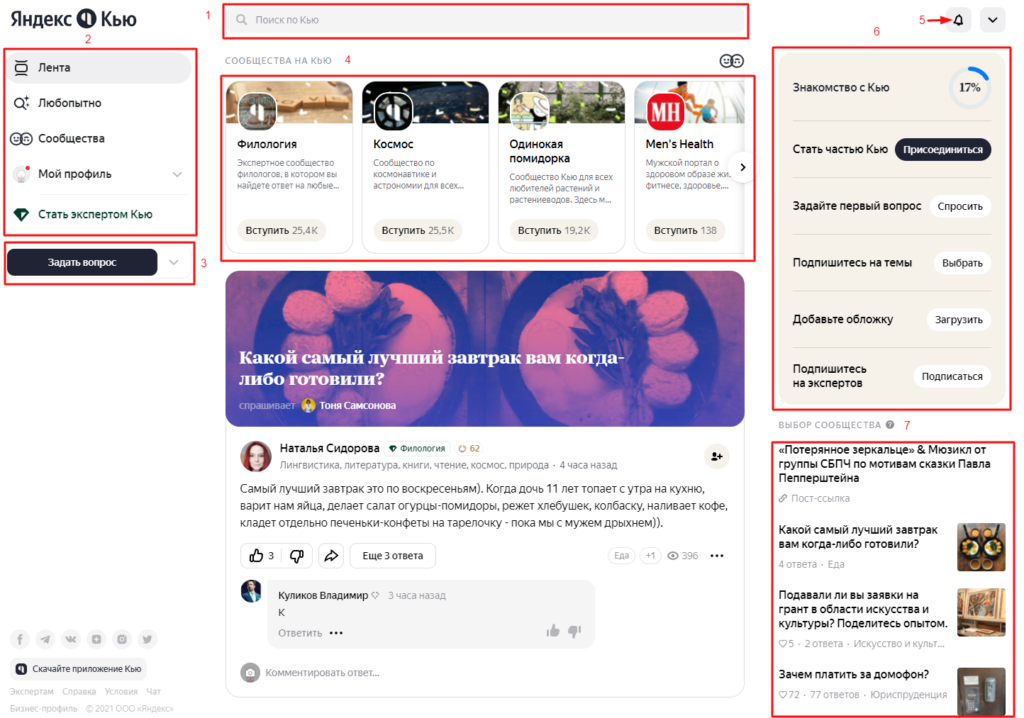Image resolution: width=1024 pixels, height=718 pixels.
Task: Dislike the answer with thumbs down
Action: tap(296, 556)
